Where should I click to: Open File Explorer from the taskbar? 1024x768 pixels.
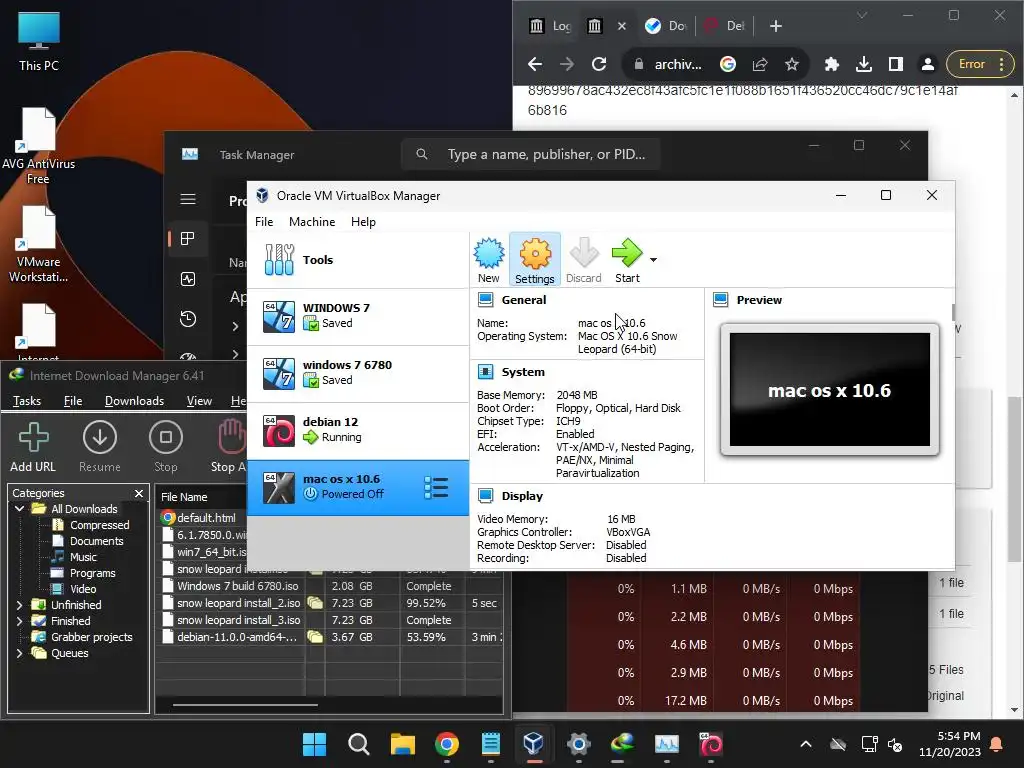tap(403, 744)
